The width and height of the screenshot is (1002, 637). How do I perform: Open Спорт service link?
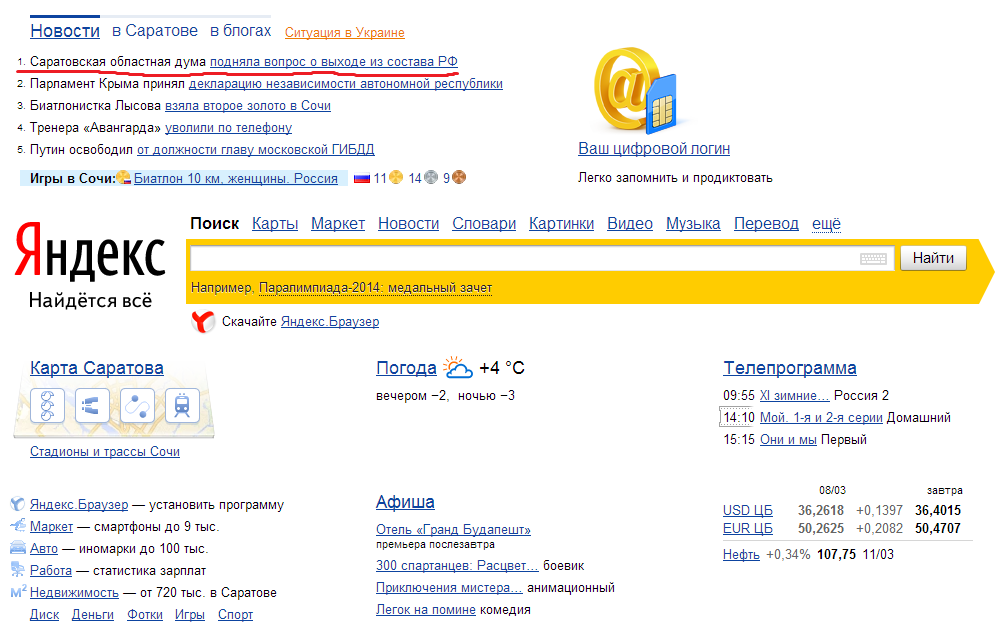235,615
